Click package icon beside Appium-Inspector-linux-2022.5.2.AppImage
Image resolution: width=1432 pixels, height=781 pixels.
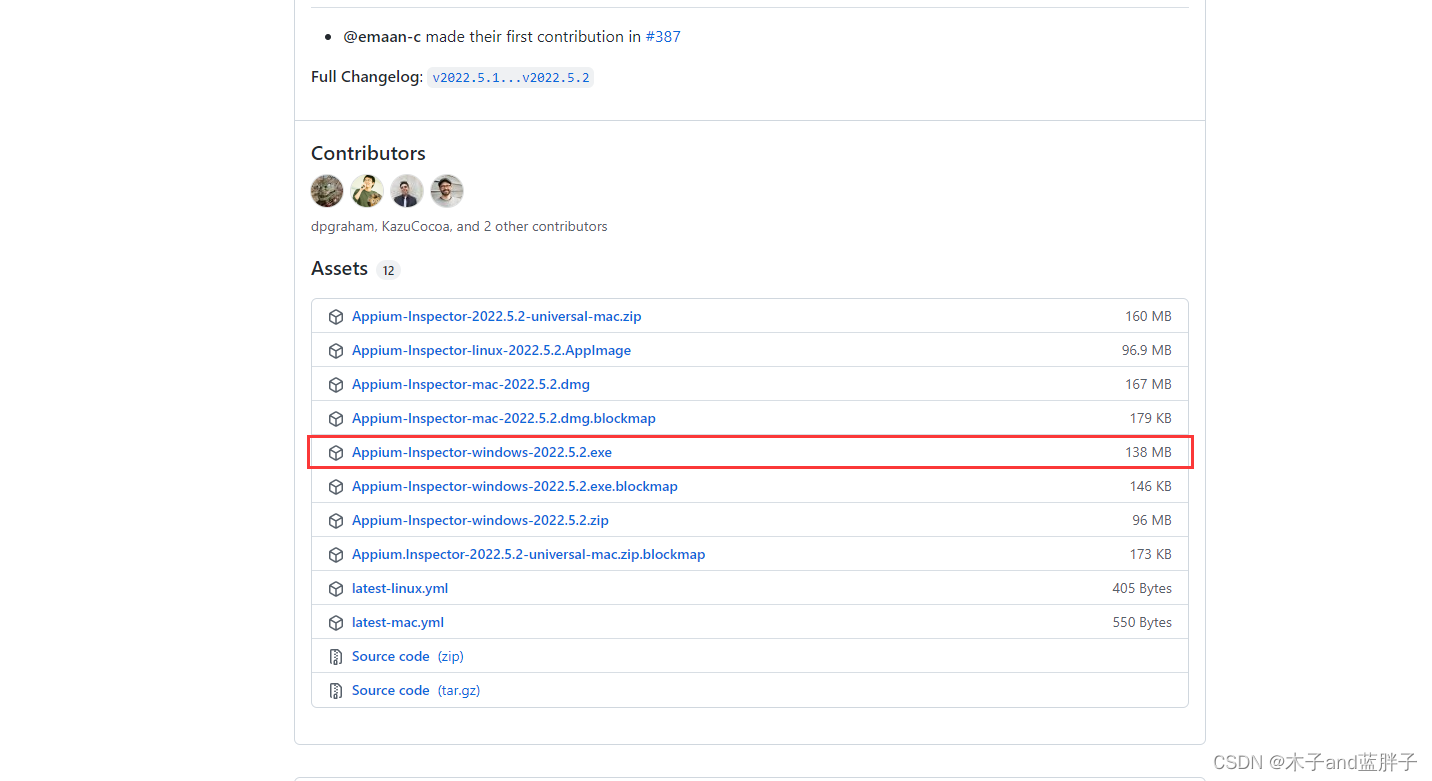pos(336,351)
